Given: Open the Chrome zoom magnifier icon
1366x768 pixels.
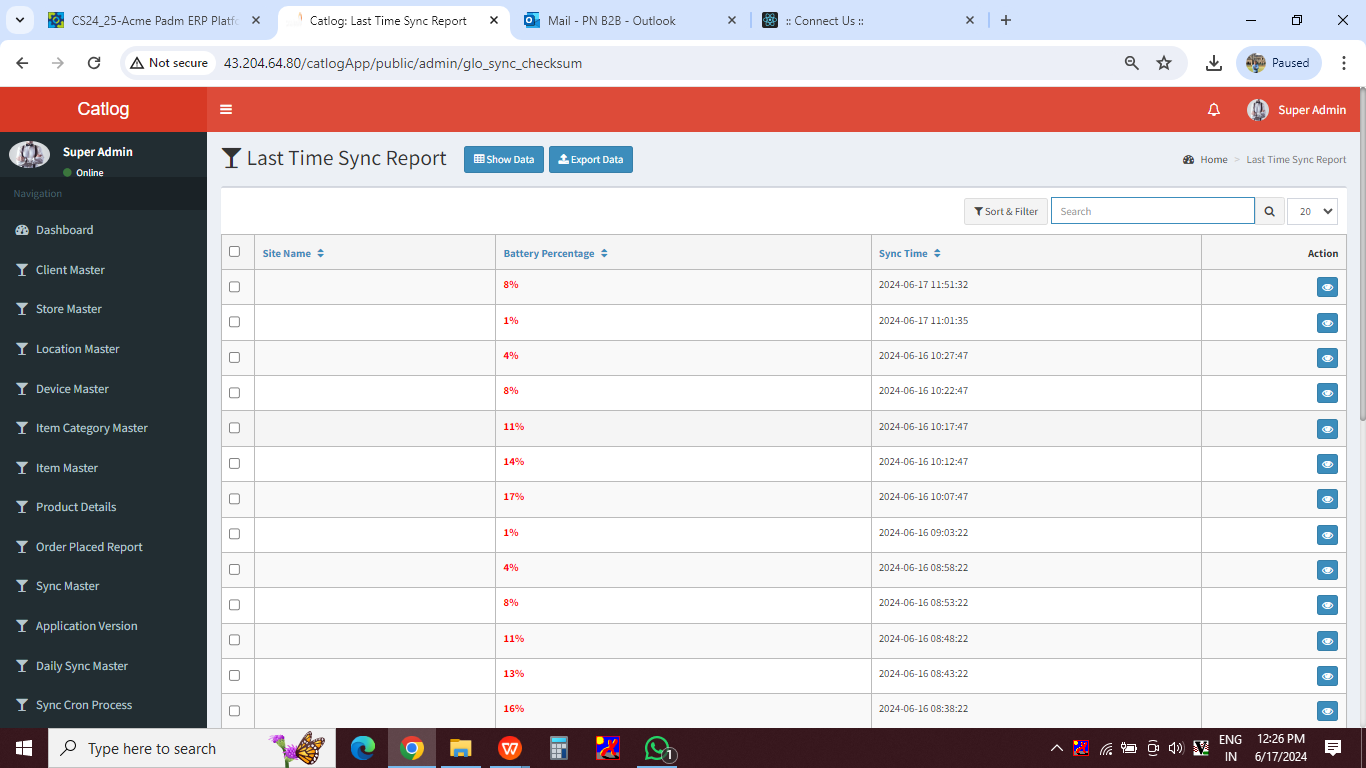Looking at the screenshot, I should pyautogui.click(x=1132, y=63).
